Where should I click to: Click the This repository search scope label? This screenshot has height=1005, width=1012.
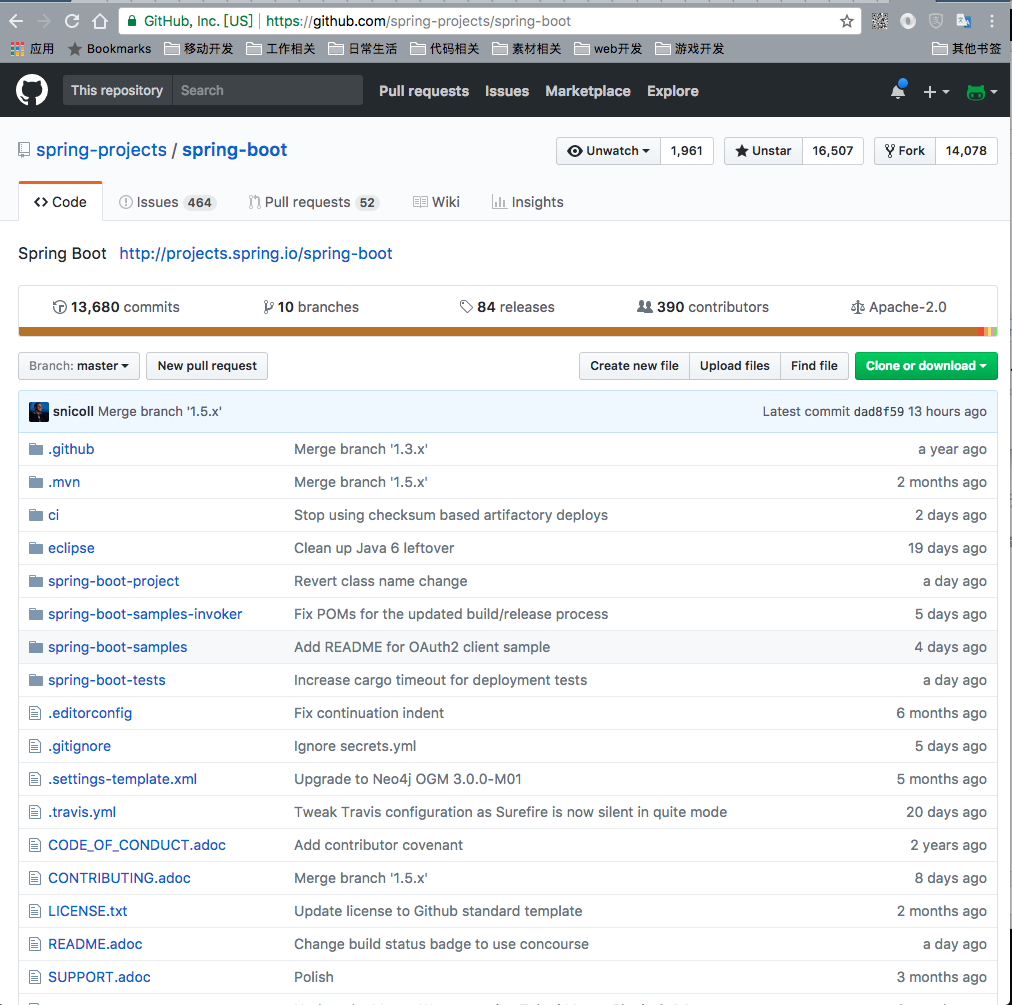pyautogui.click(x=117, y=90)
